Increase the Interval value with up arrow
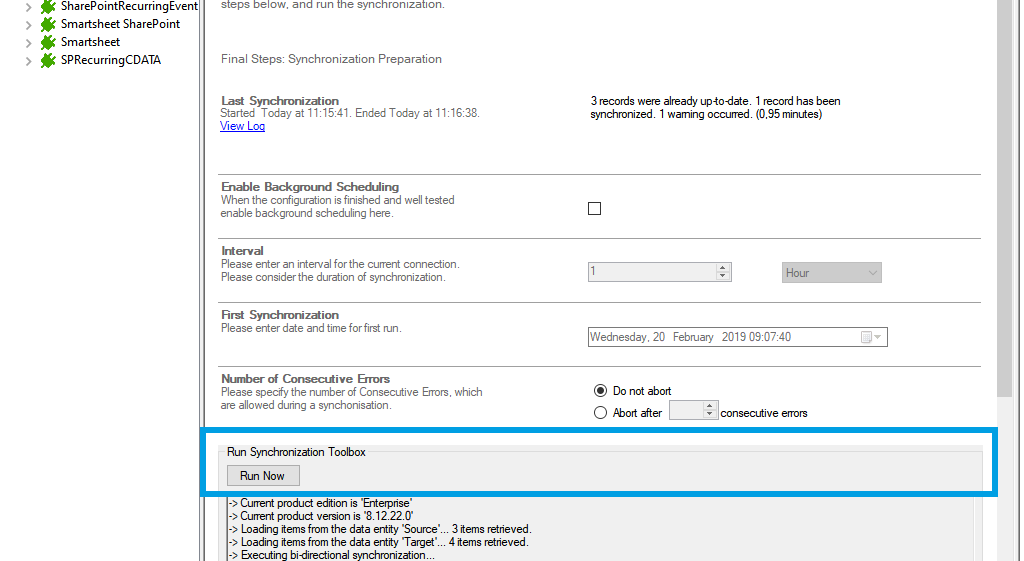The width and height of the screenshot is (1024, 561). (x=723, y=268)
